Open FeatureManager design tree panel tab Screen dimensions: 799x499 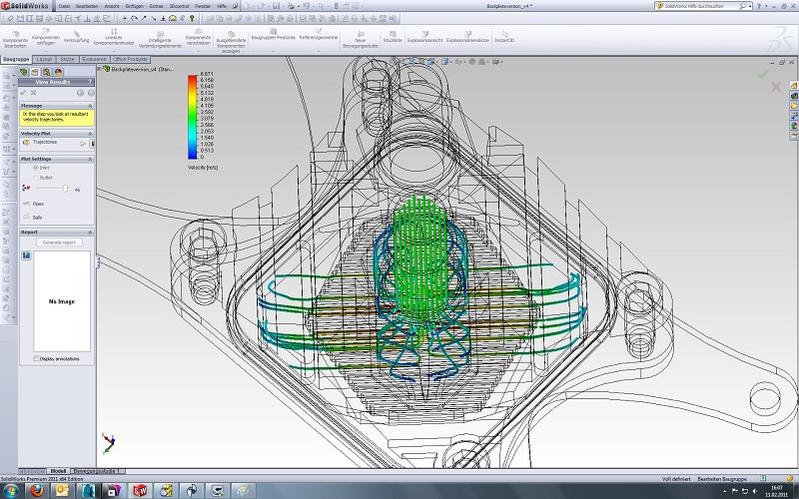click(x=23, y=72)
